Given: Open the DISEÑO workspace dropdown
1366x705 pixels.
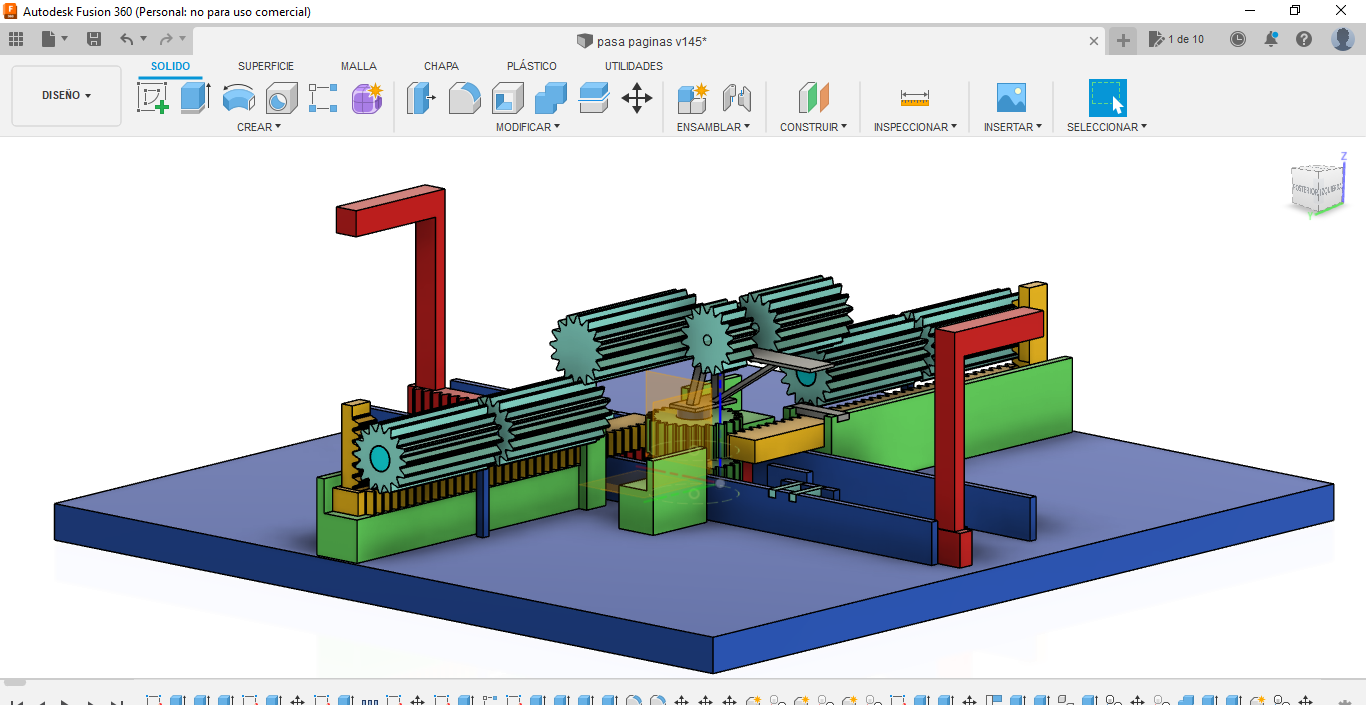Looking at the screenshot, I should tap(66, 96).
